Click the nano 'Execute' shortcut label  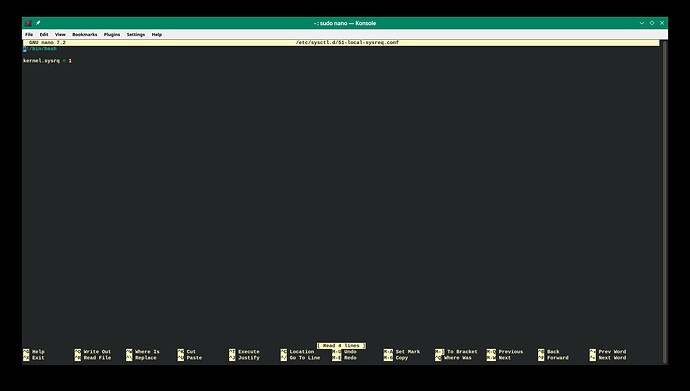point(249,352)
